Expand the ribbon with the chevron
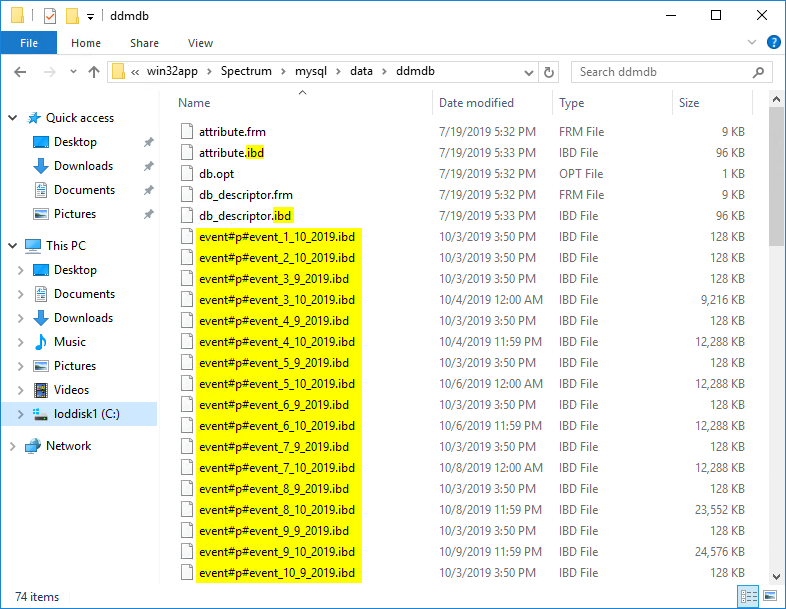786x609 pixels. coord(752,43)
